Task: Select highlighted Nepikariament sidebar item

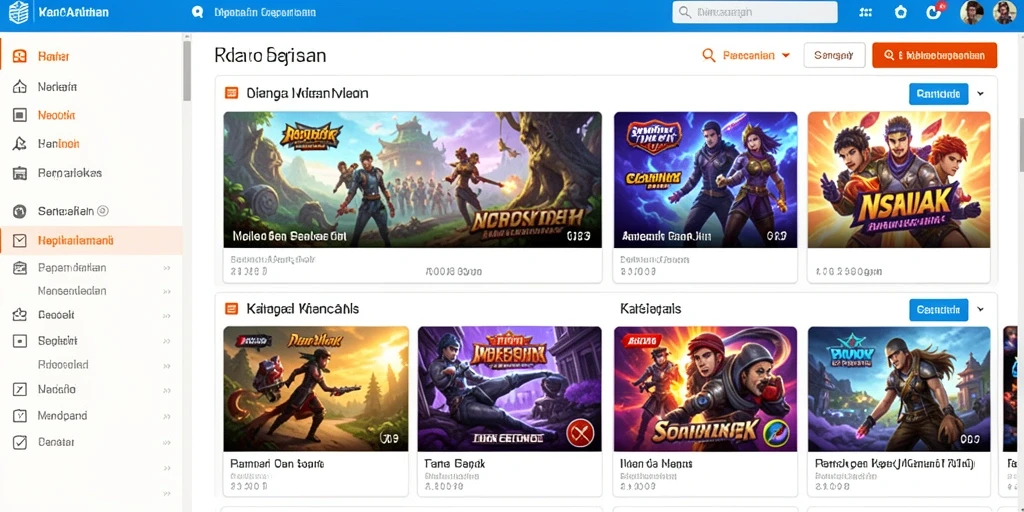Action: [x=91, y=240]
